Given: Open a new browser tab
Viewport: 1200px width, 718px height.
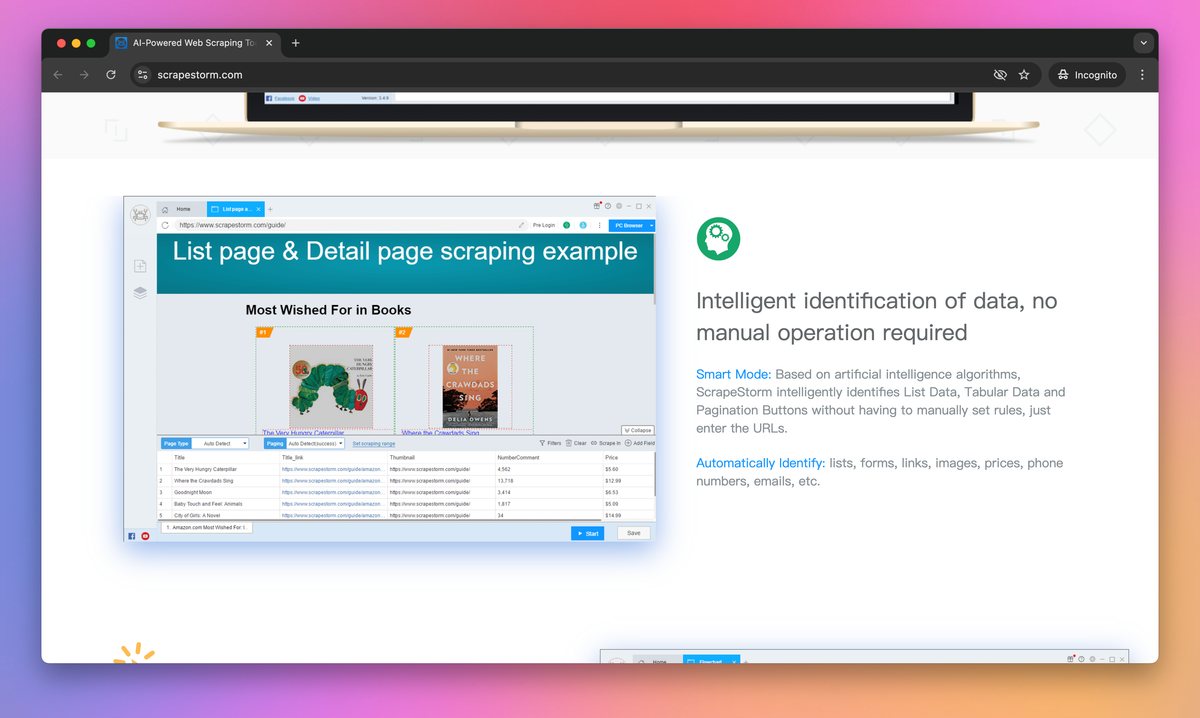Looking at the screenshot, I should click(x=296, y=43).
